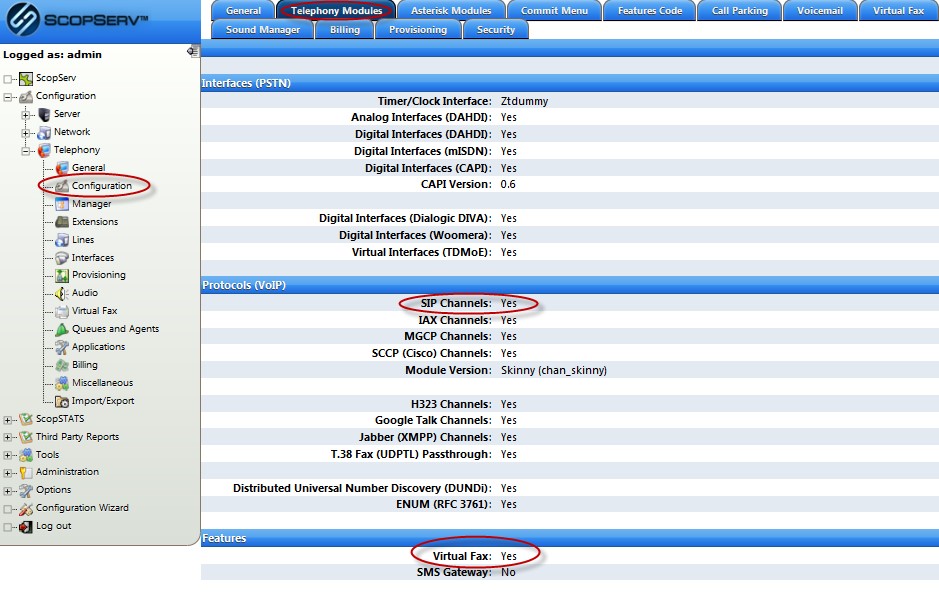Image resolution: width=939 pixels, height=594 pixels.
Task: Open the Asterisk Modules tab
Action: click(451, 11)
